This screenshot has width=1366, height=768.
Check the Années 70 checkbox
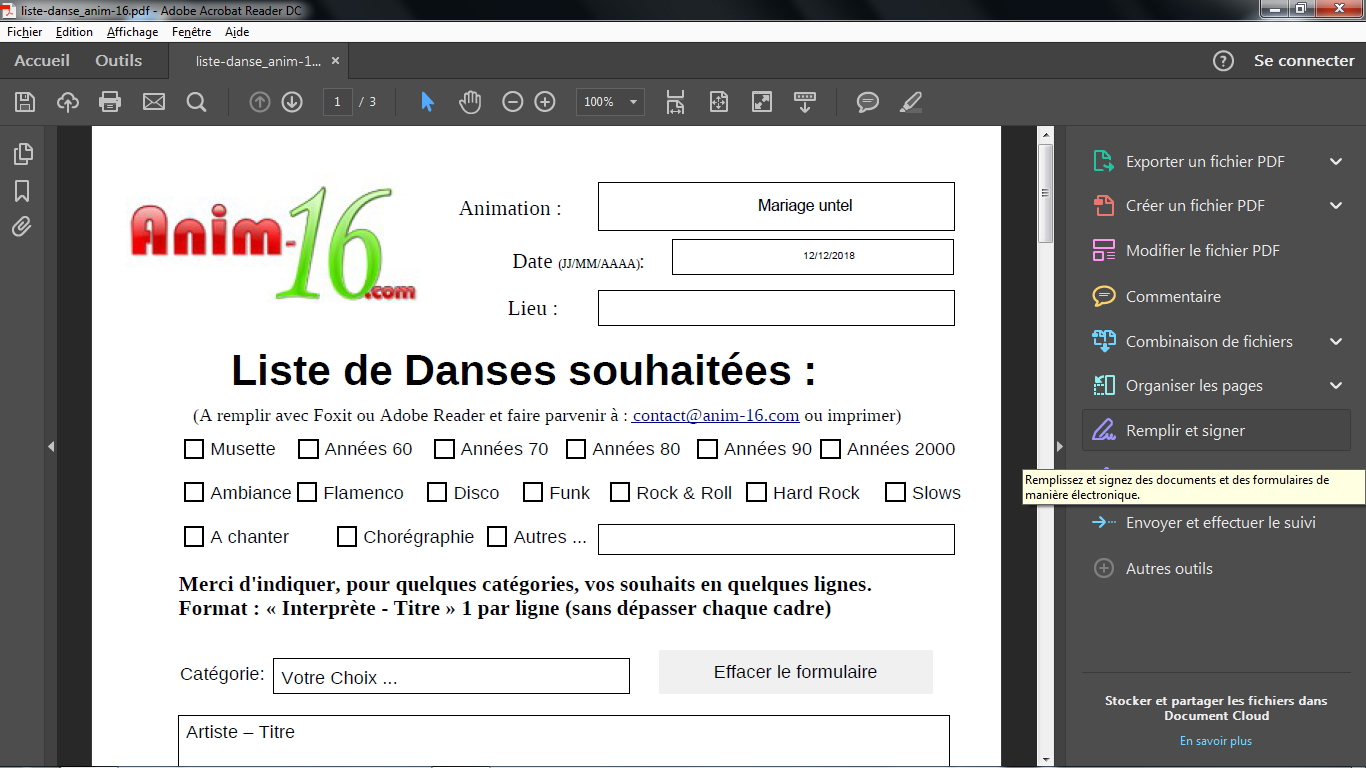click(444, 449)
